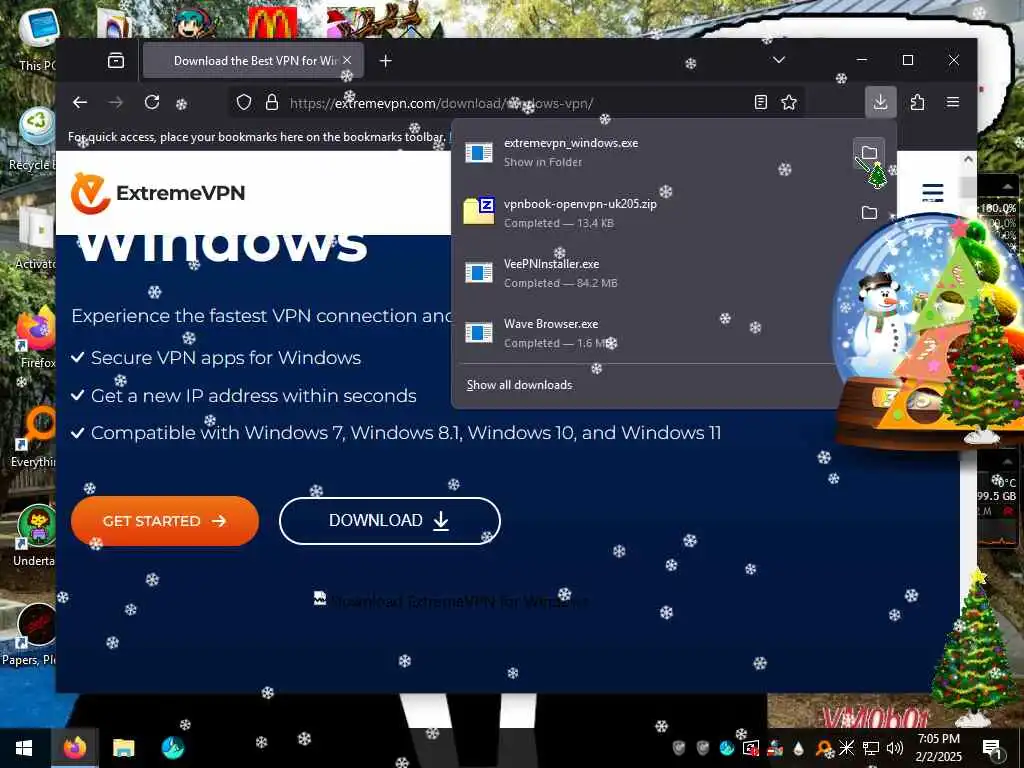Viewport: 1024px width, 768px height.
Task: Click the blue wave app taskbar icon
Action: 172,748
